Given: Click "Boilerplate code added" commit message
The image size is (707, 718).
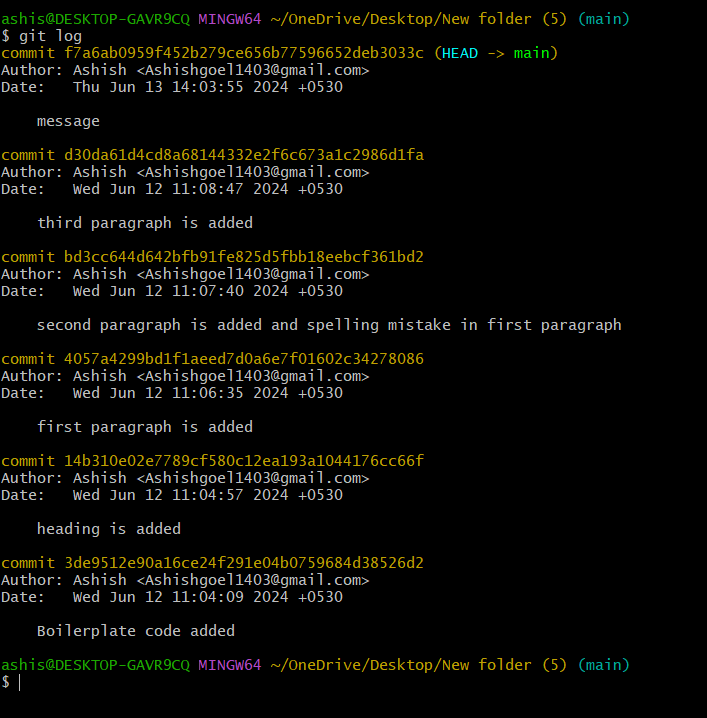Looking at the screenshot, I should point(136,631).
